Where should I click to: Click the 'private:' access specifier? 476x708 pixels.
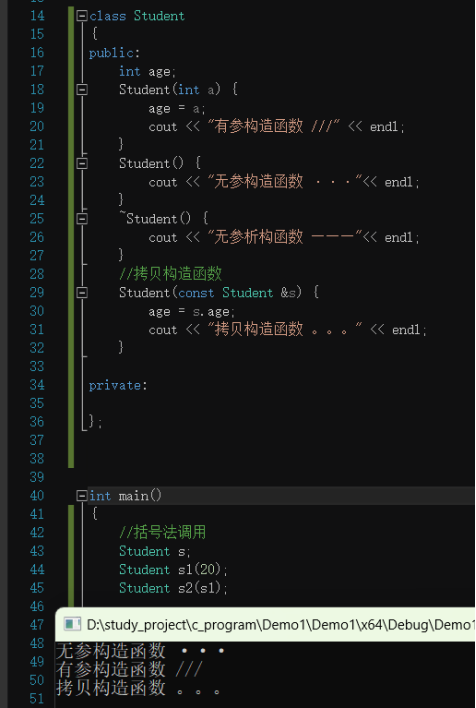click(x=118, y=386)
